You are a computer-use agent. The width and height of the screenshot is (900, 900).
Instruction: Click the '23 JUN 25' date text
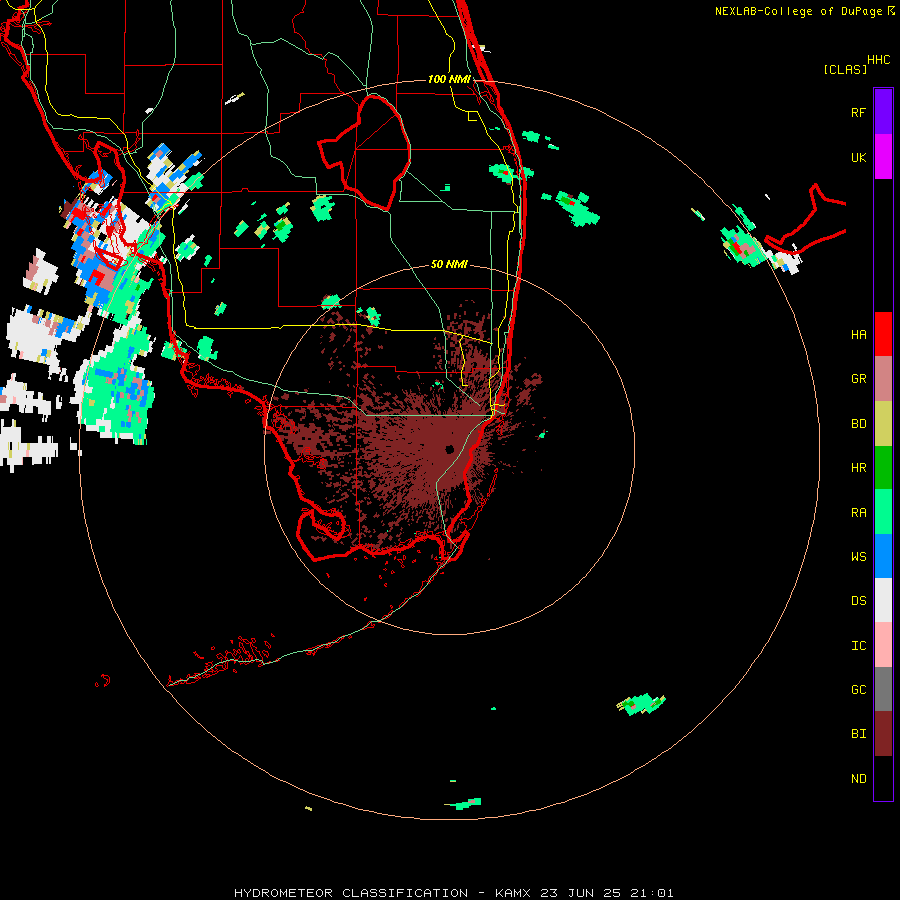click(x=580, y=893)
